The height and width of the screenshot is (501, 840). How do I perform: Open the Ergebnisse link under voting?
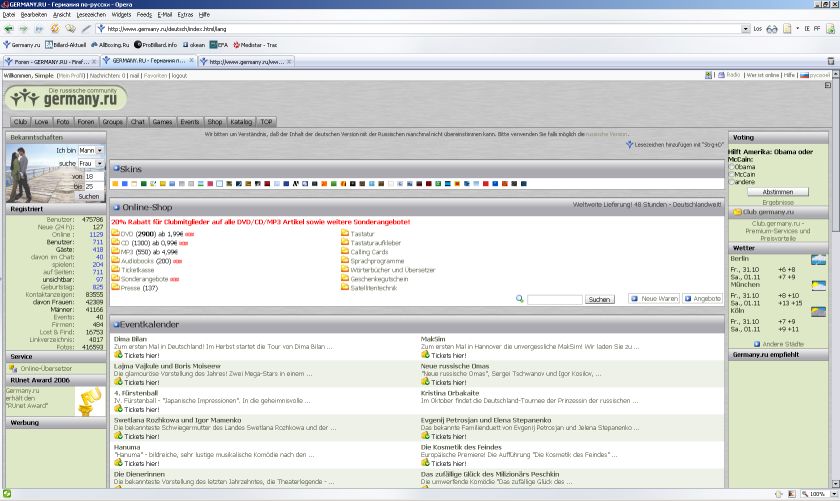point(778,203)
